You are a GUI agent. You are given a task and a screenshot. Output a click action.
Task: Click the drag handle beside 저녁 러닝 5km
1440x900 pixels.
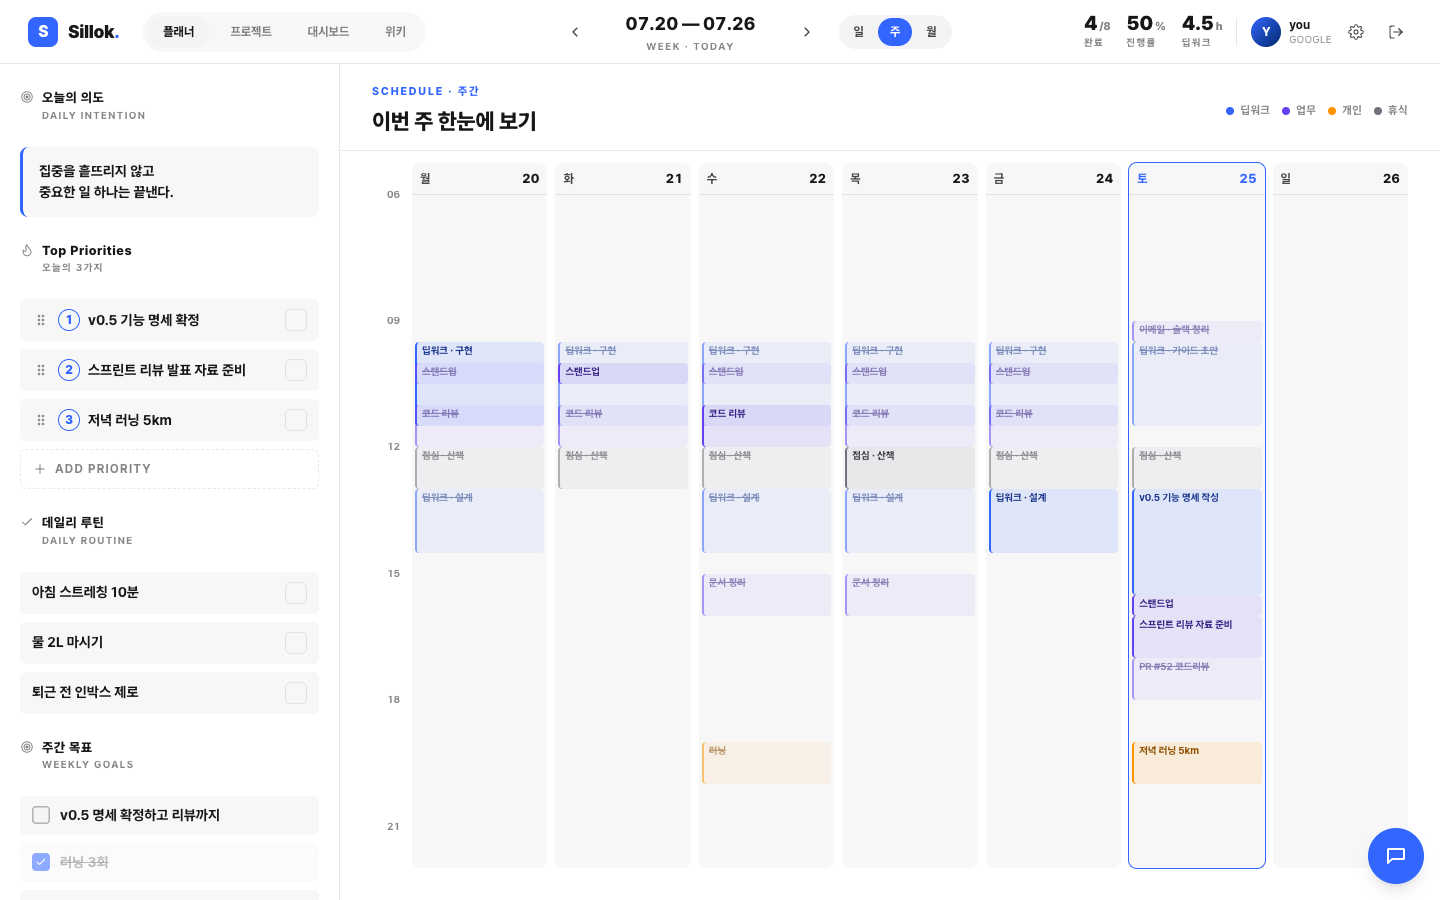tap(41, 420)
